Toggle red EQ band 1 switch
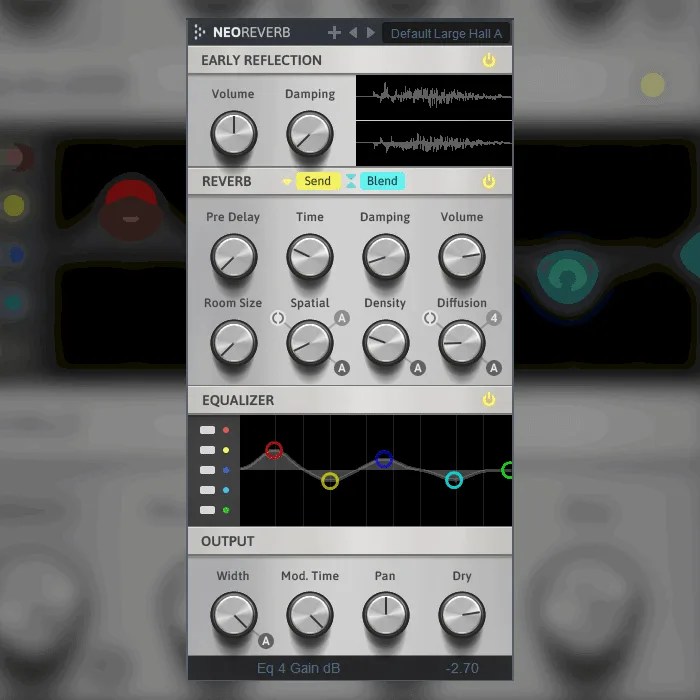 (x=207, y=430)
